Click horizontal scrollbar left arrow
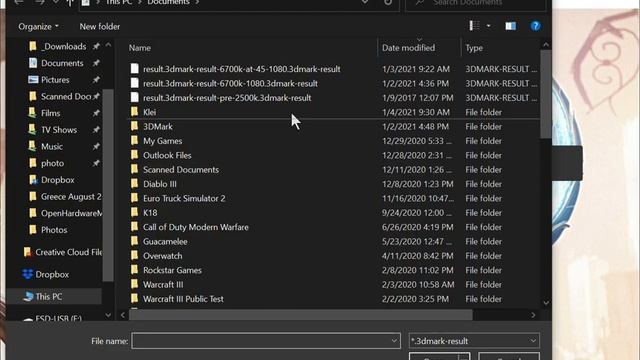 click(123, 315)
